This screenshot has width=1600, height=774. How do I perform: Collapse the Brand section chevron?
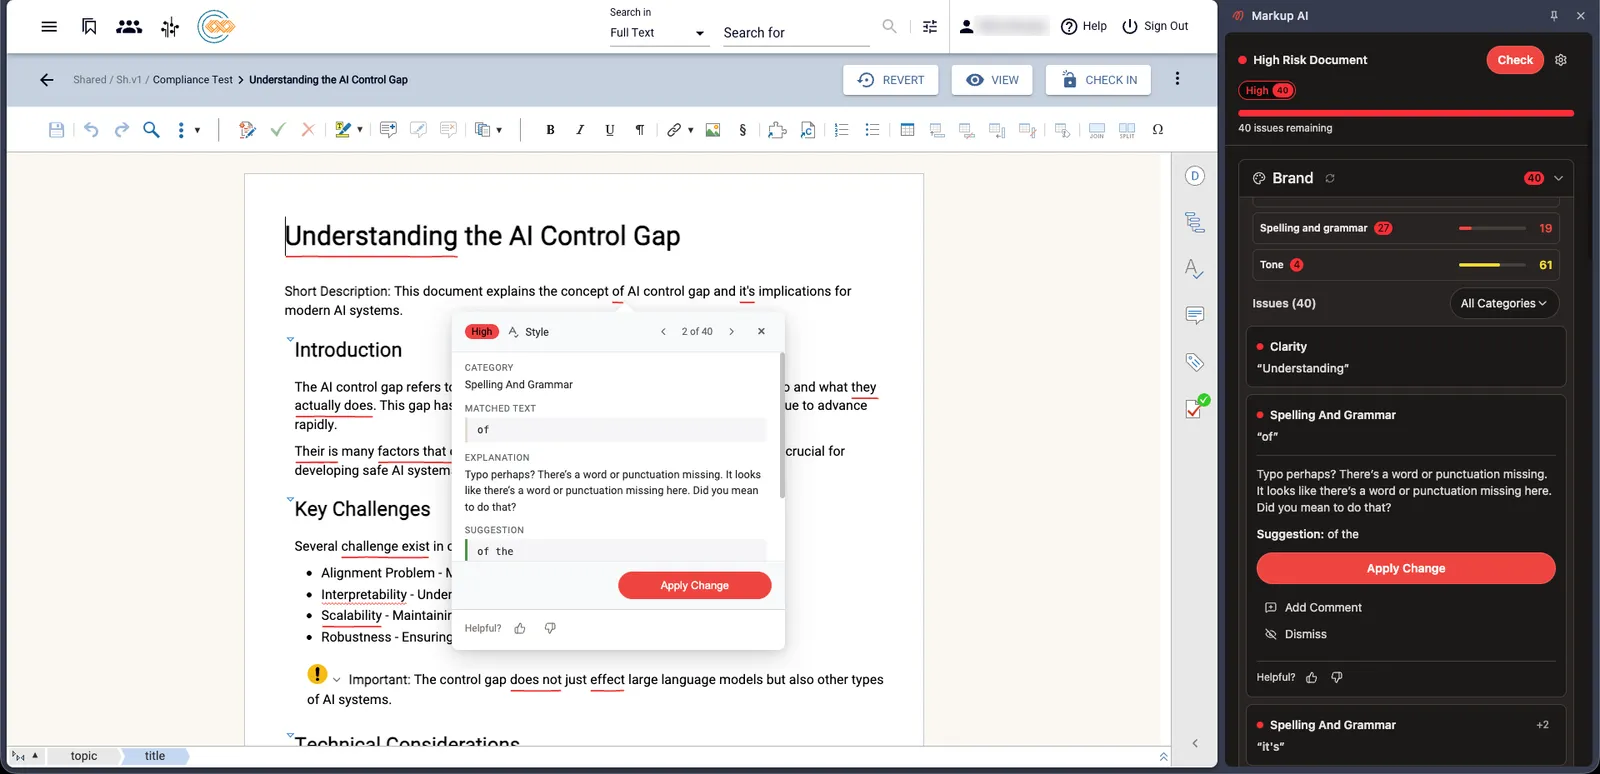1558,178
